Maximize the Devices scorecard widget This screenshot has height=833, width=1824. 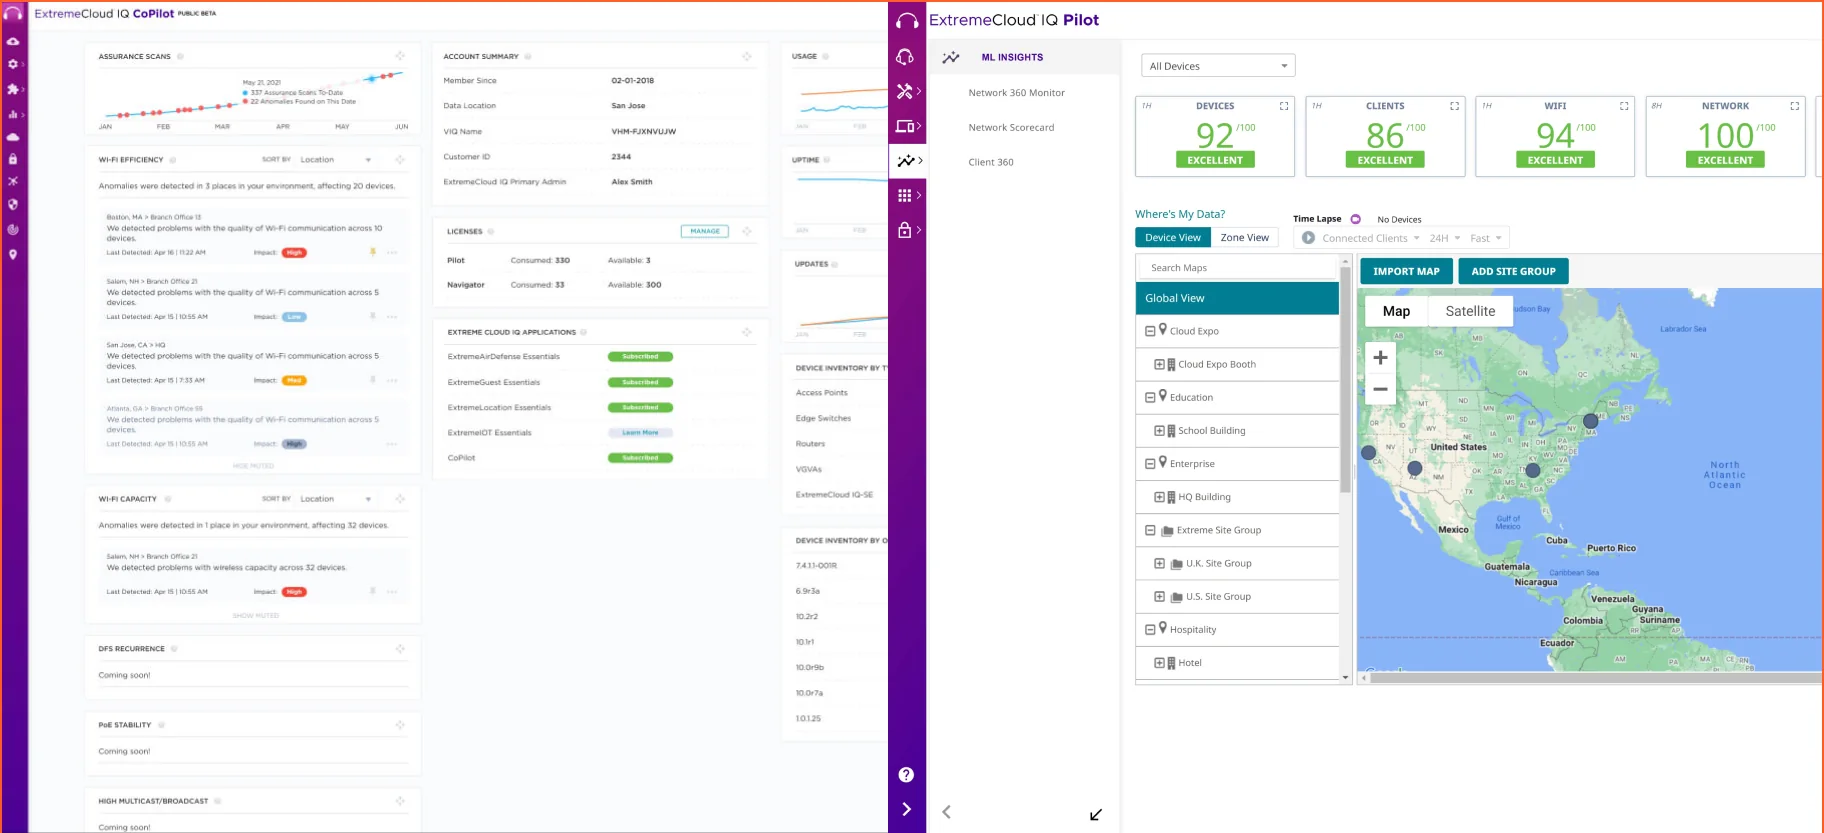1284,106
